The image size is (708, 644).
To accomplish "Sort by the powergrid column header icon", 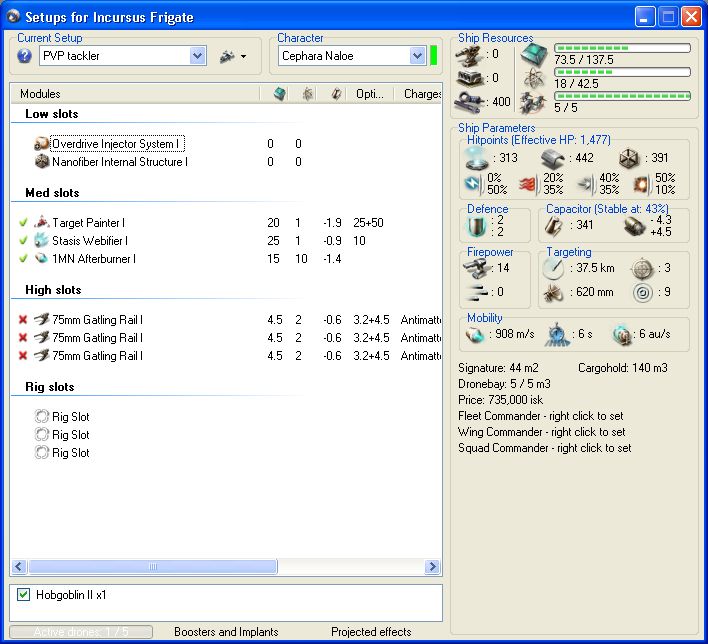I will (307, 94).
